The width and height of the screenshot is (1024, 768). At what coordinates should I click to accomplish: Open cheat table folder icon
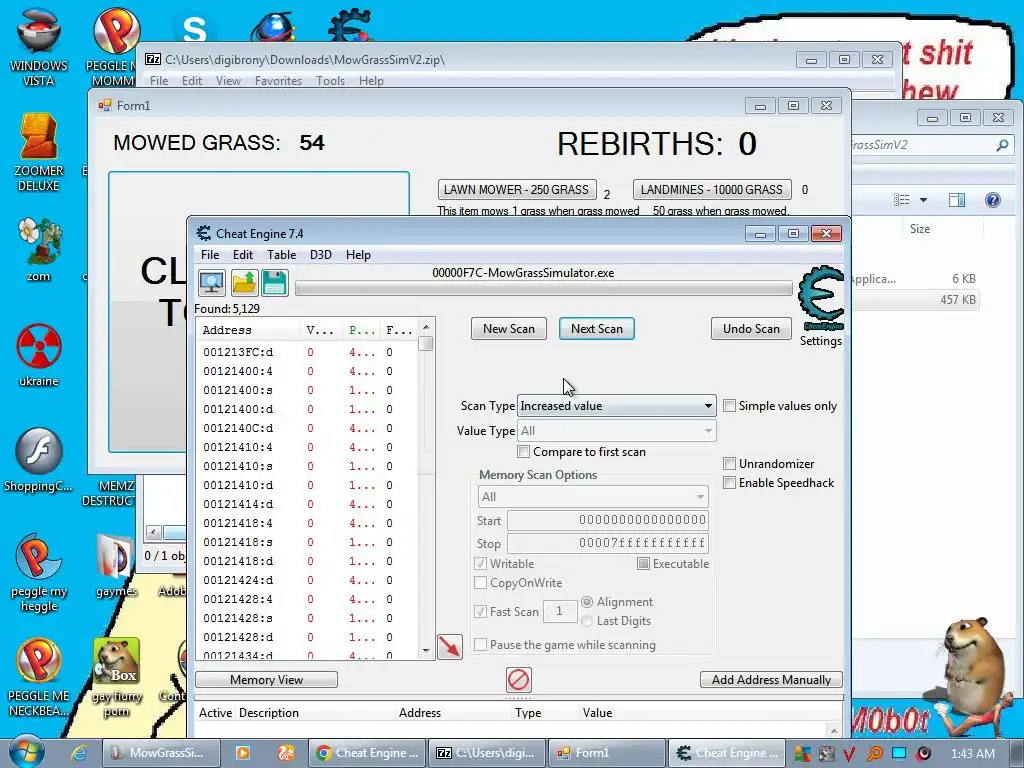click(244, 283)
